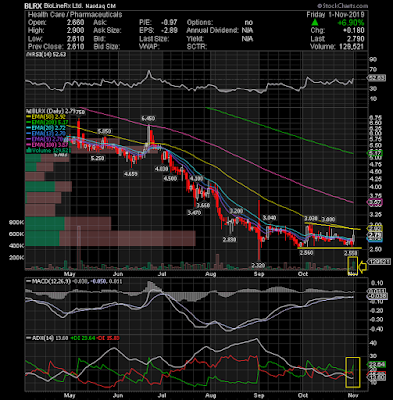
Task: Click the 3.040 price label
Action: click(269, 217)
